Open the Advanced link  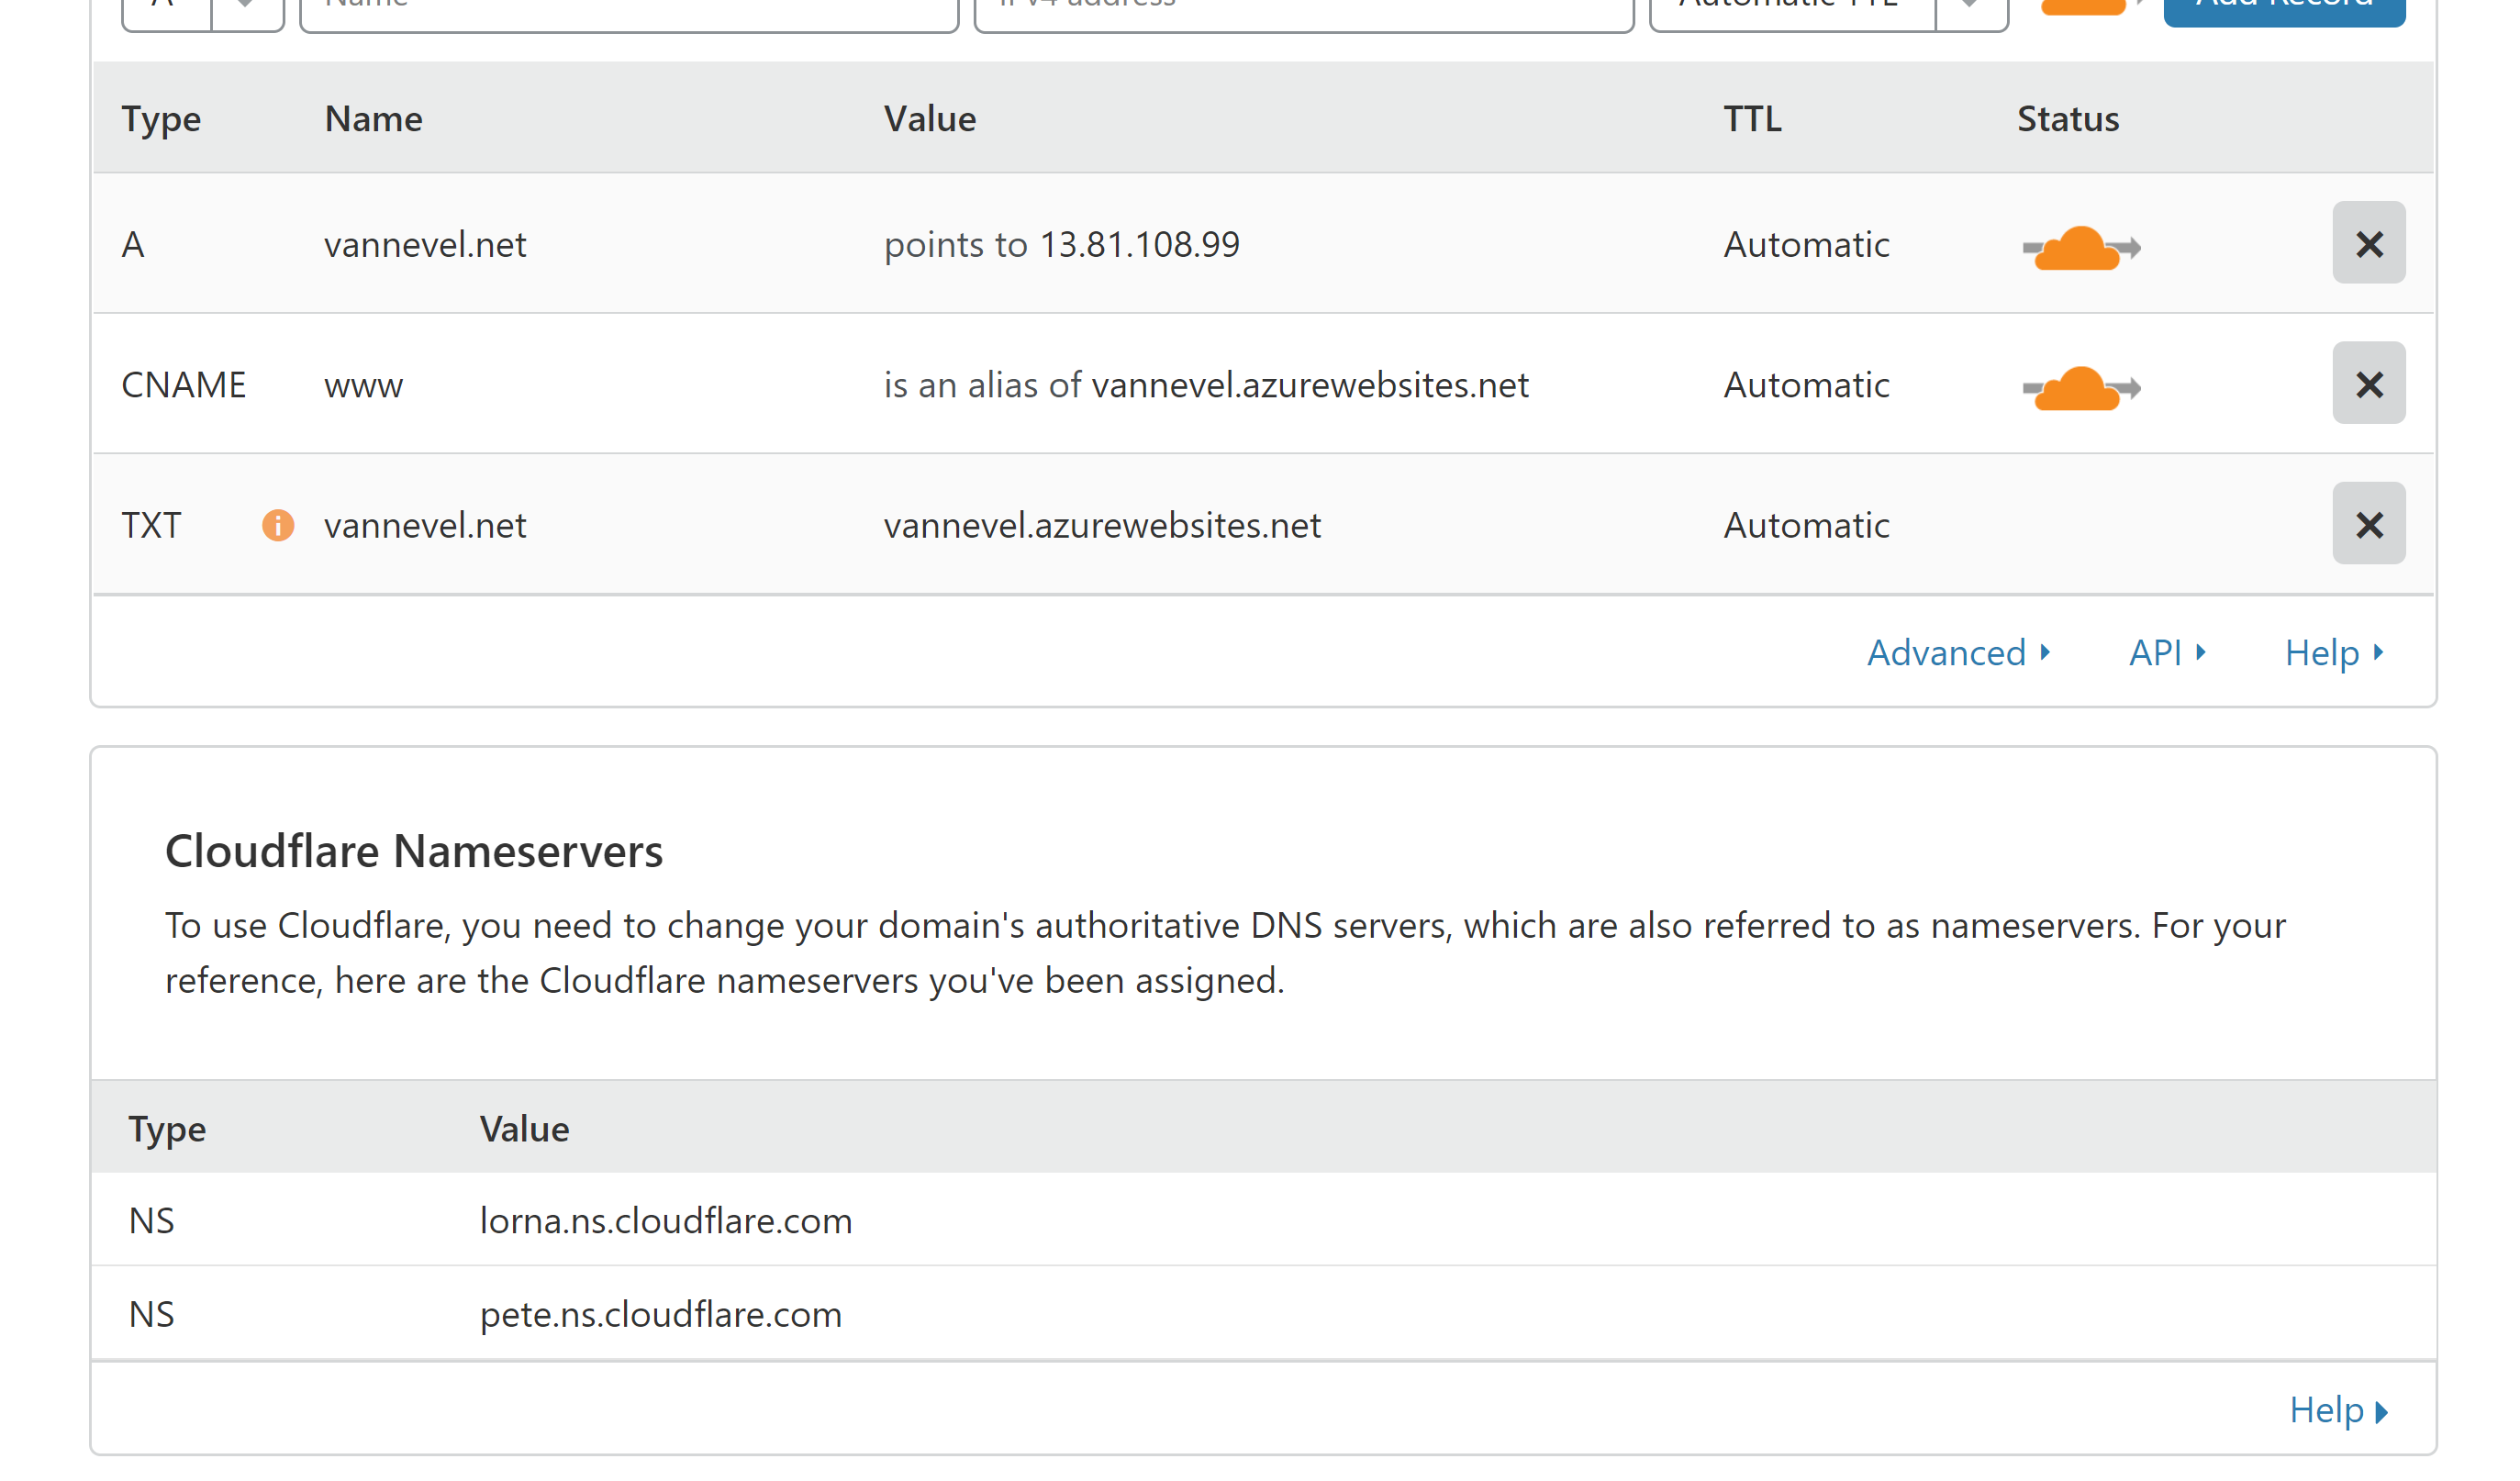pos(1958,653)
